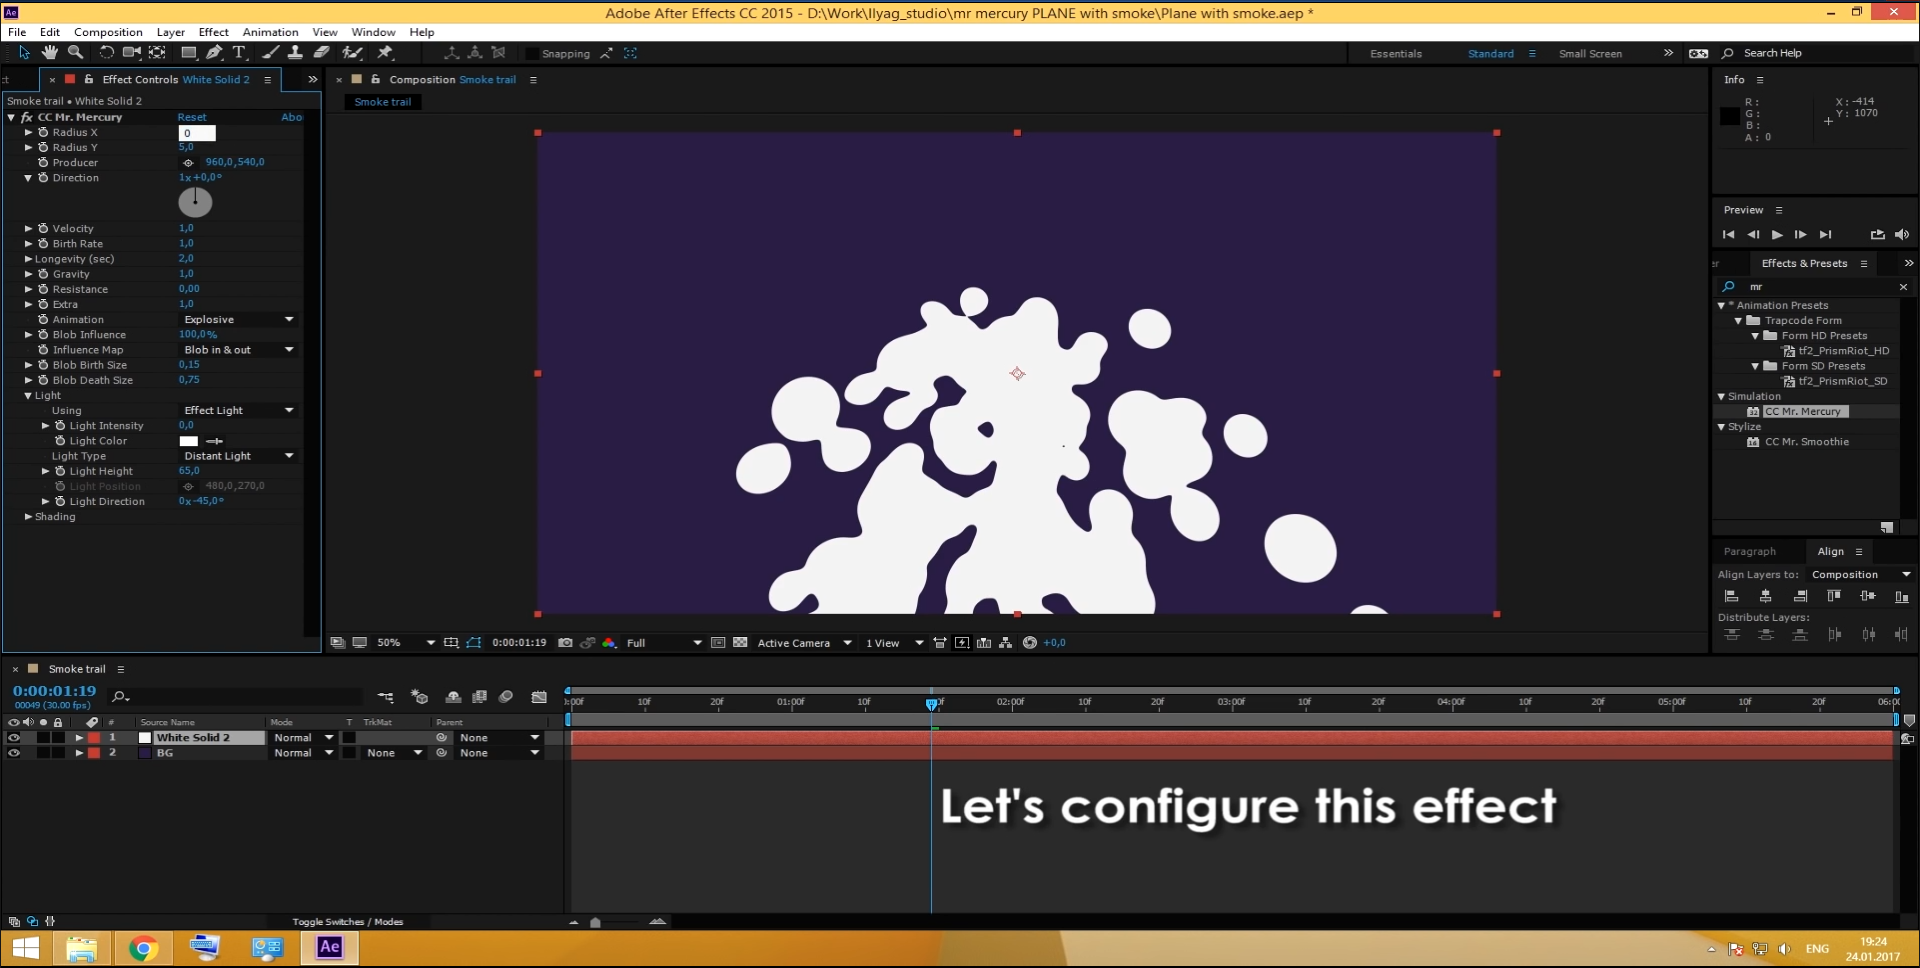The height and width of the screenshot is (968, 1920).
Task: Click the timeline zoom slider
Action: click(x=596, y=922)
